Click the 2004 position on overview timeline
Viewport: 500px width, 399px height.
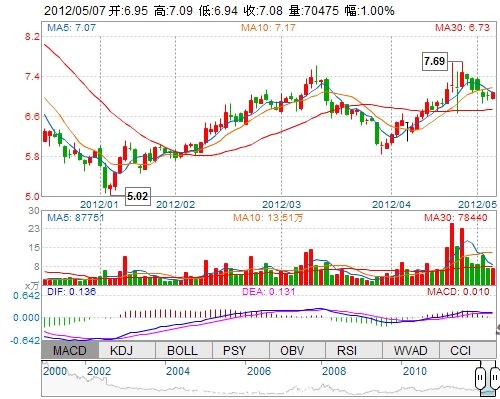[178, 371]
